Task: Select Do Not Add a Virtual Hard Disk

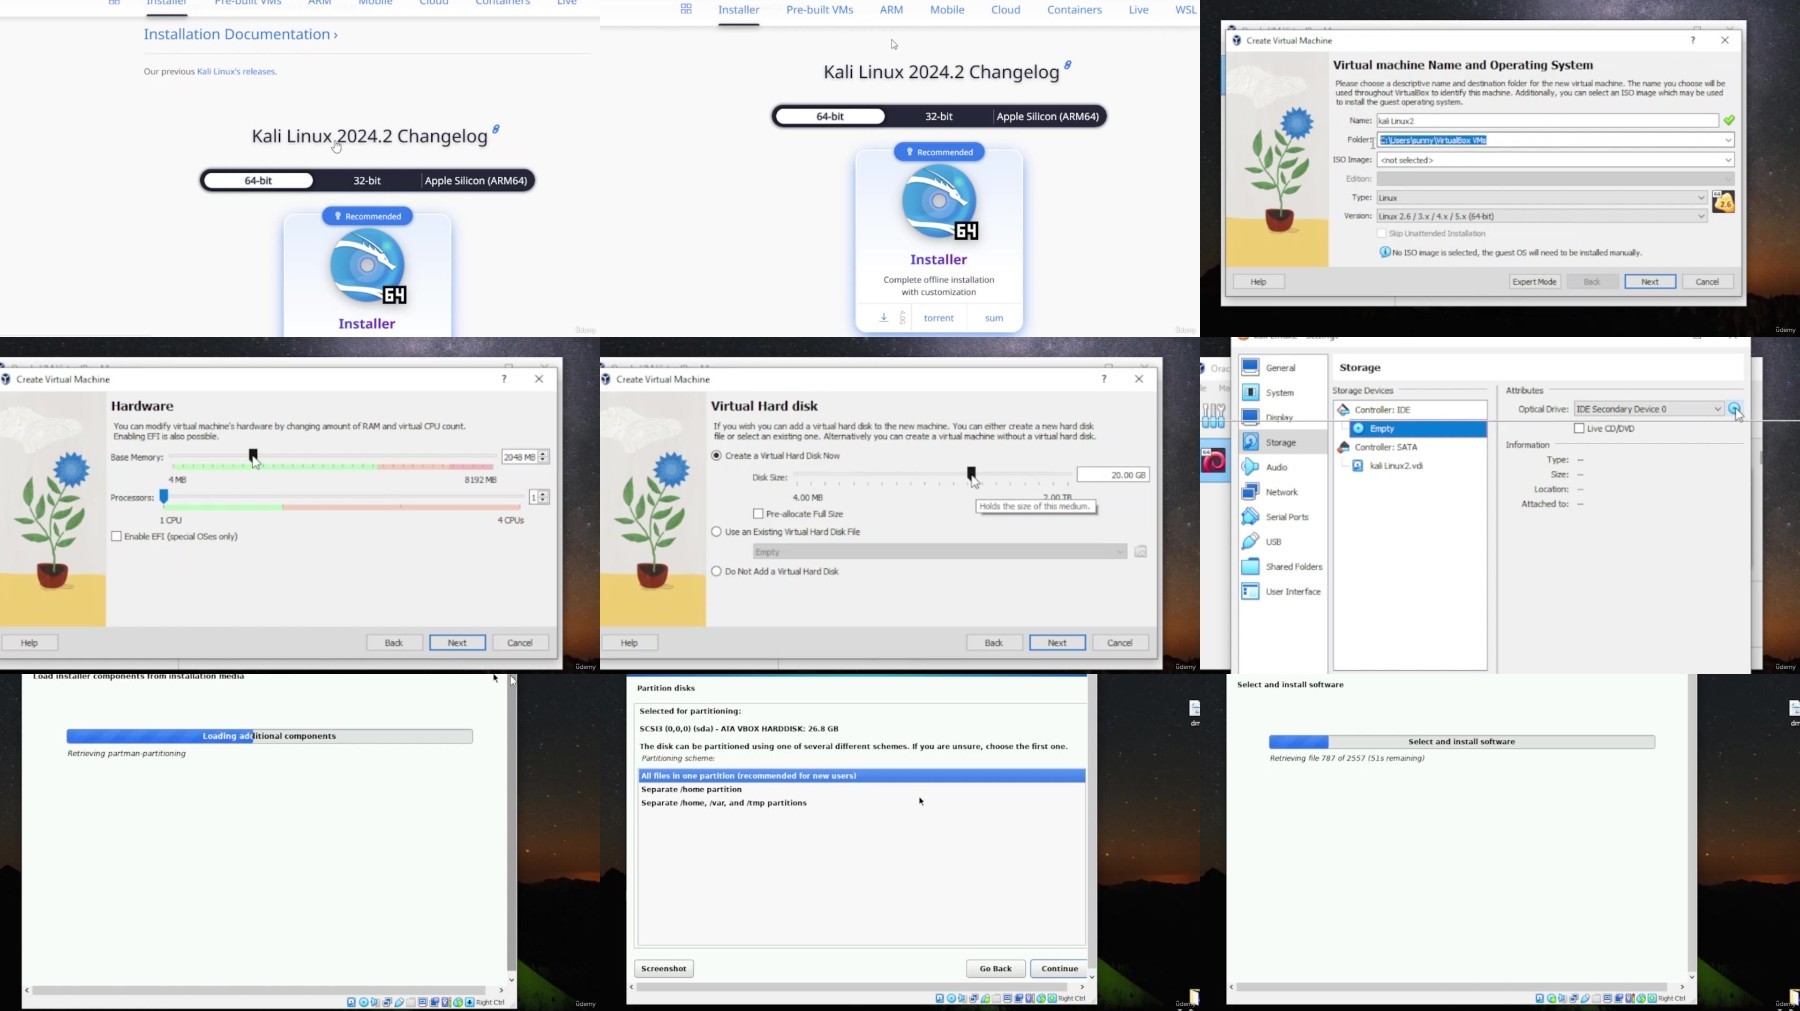Action: (716, 572)
